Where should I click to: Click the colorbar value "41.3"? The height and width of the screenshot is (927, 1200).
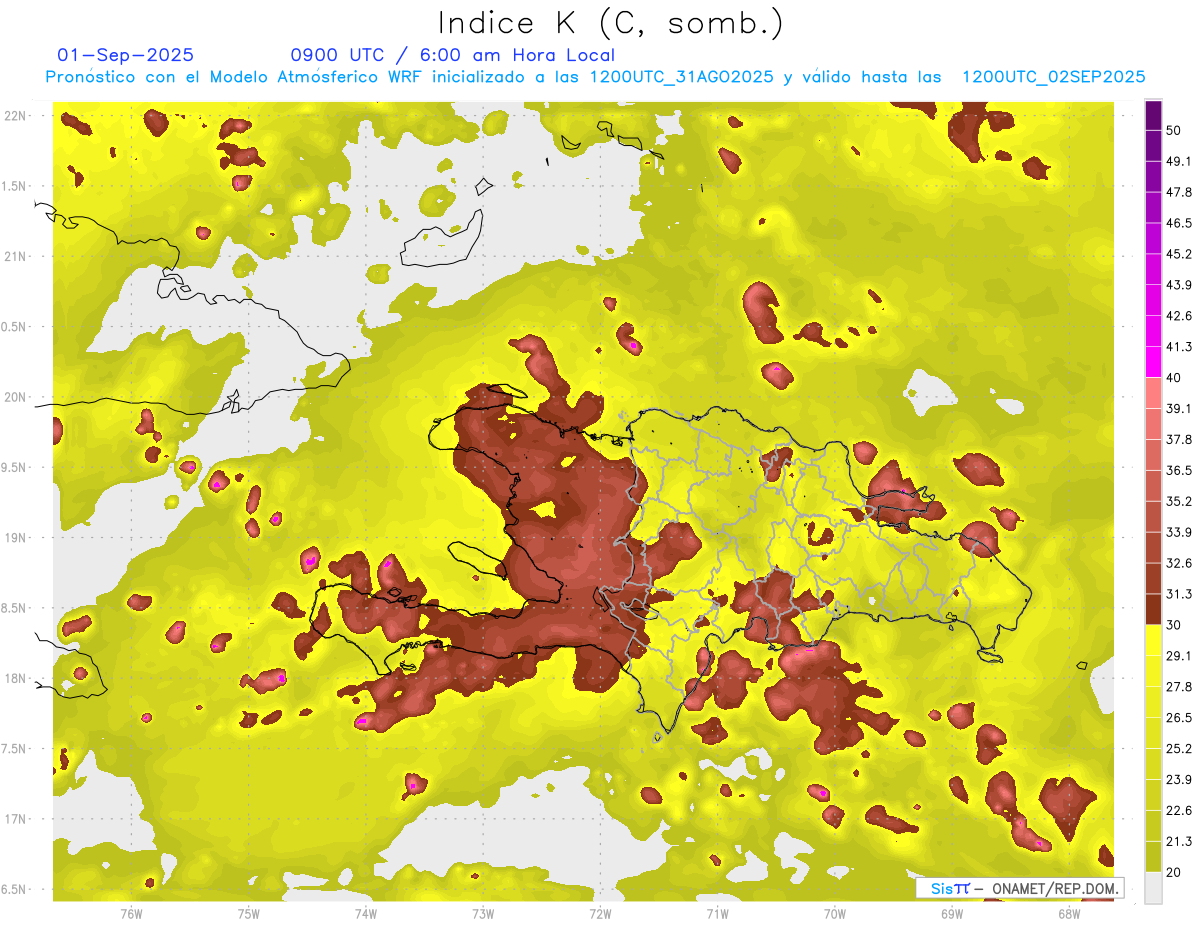pyautogui.click(x=1179, y=347)
